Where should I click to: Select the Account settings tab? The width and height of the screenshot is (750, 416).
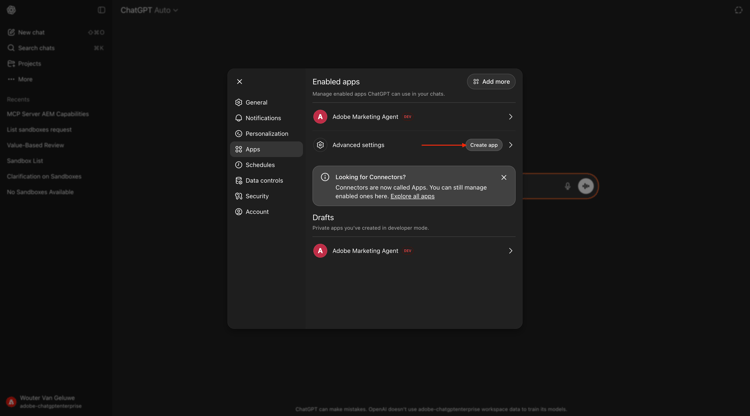266,212
